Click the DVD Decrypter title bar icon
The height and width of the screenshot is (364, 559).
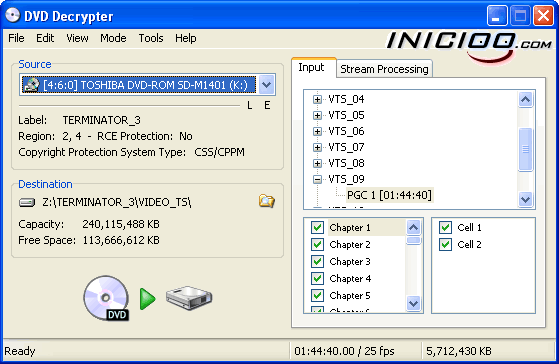tap(12, 15)
